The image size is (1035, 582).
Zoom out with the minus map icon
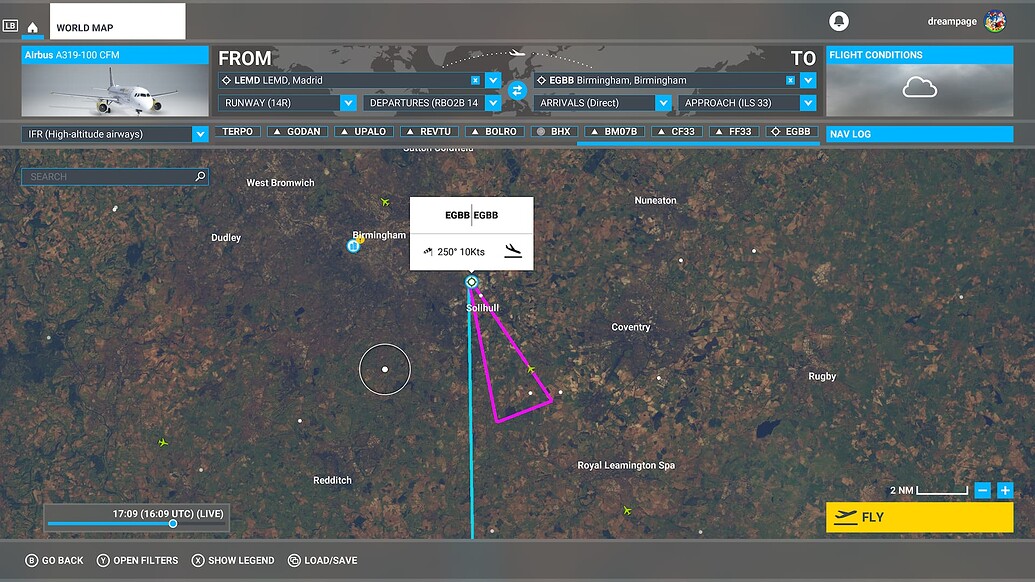point(982,490)
